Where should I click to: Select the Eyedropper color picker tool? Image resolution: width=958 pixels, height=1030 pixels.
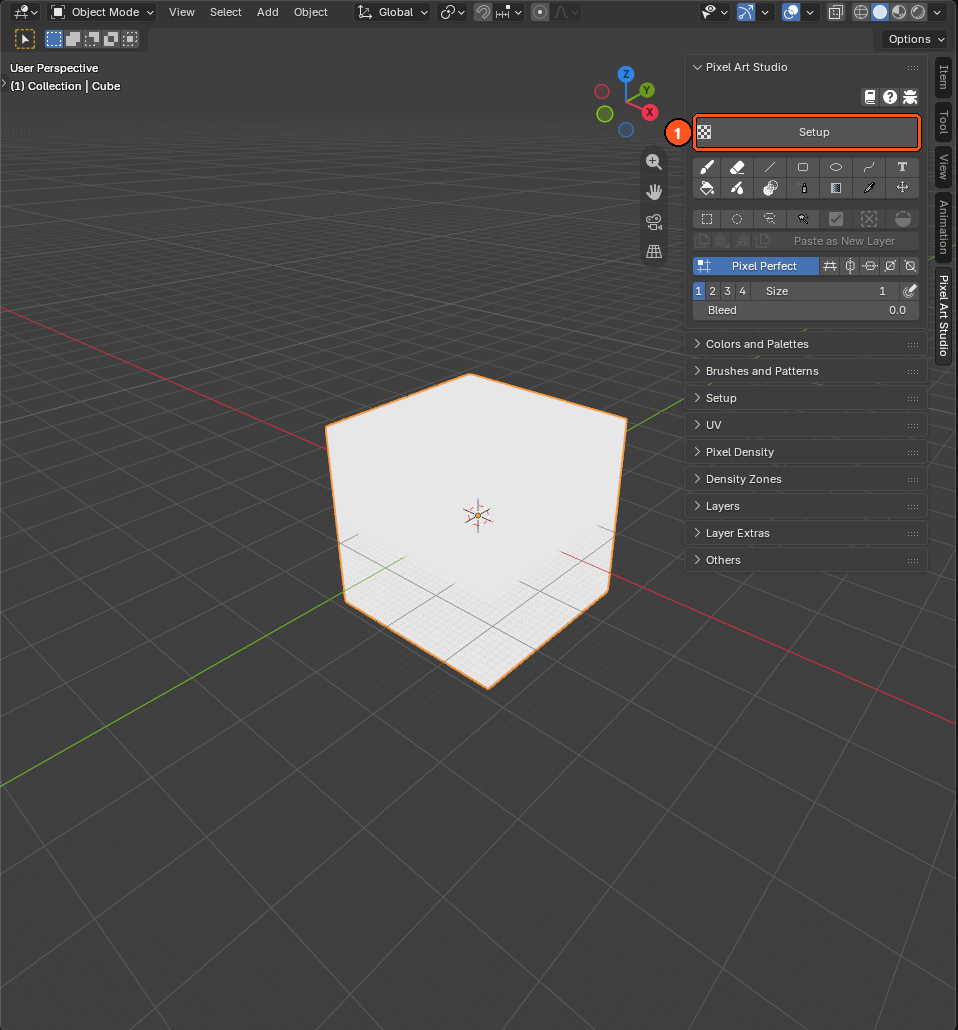869,188
